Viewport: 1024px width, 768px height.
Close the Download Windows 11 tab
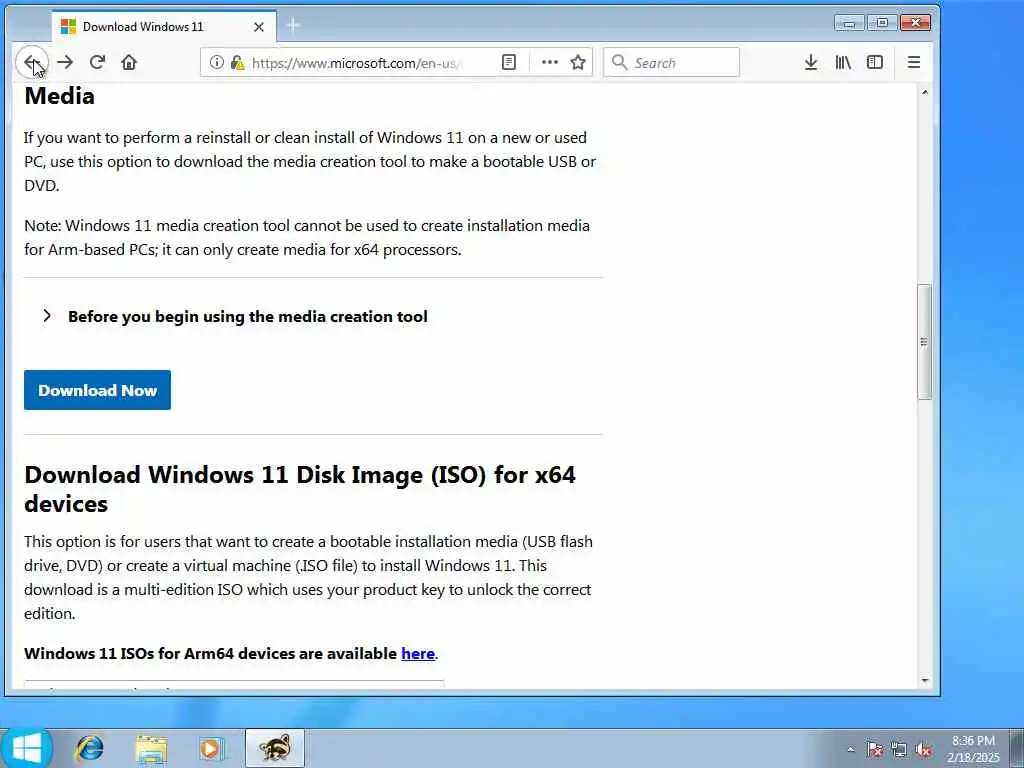(x=259, y=27)
